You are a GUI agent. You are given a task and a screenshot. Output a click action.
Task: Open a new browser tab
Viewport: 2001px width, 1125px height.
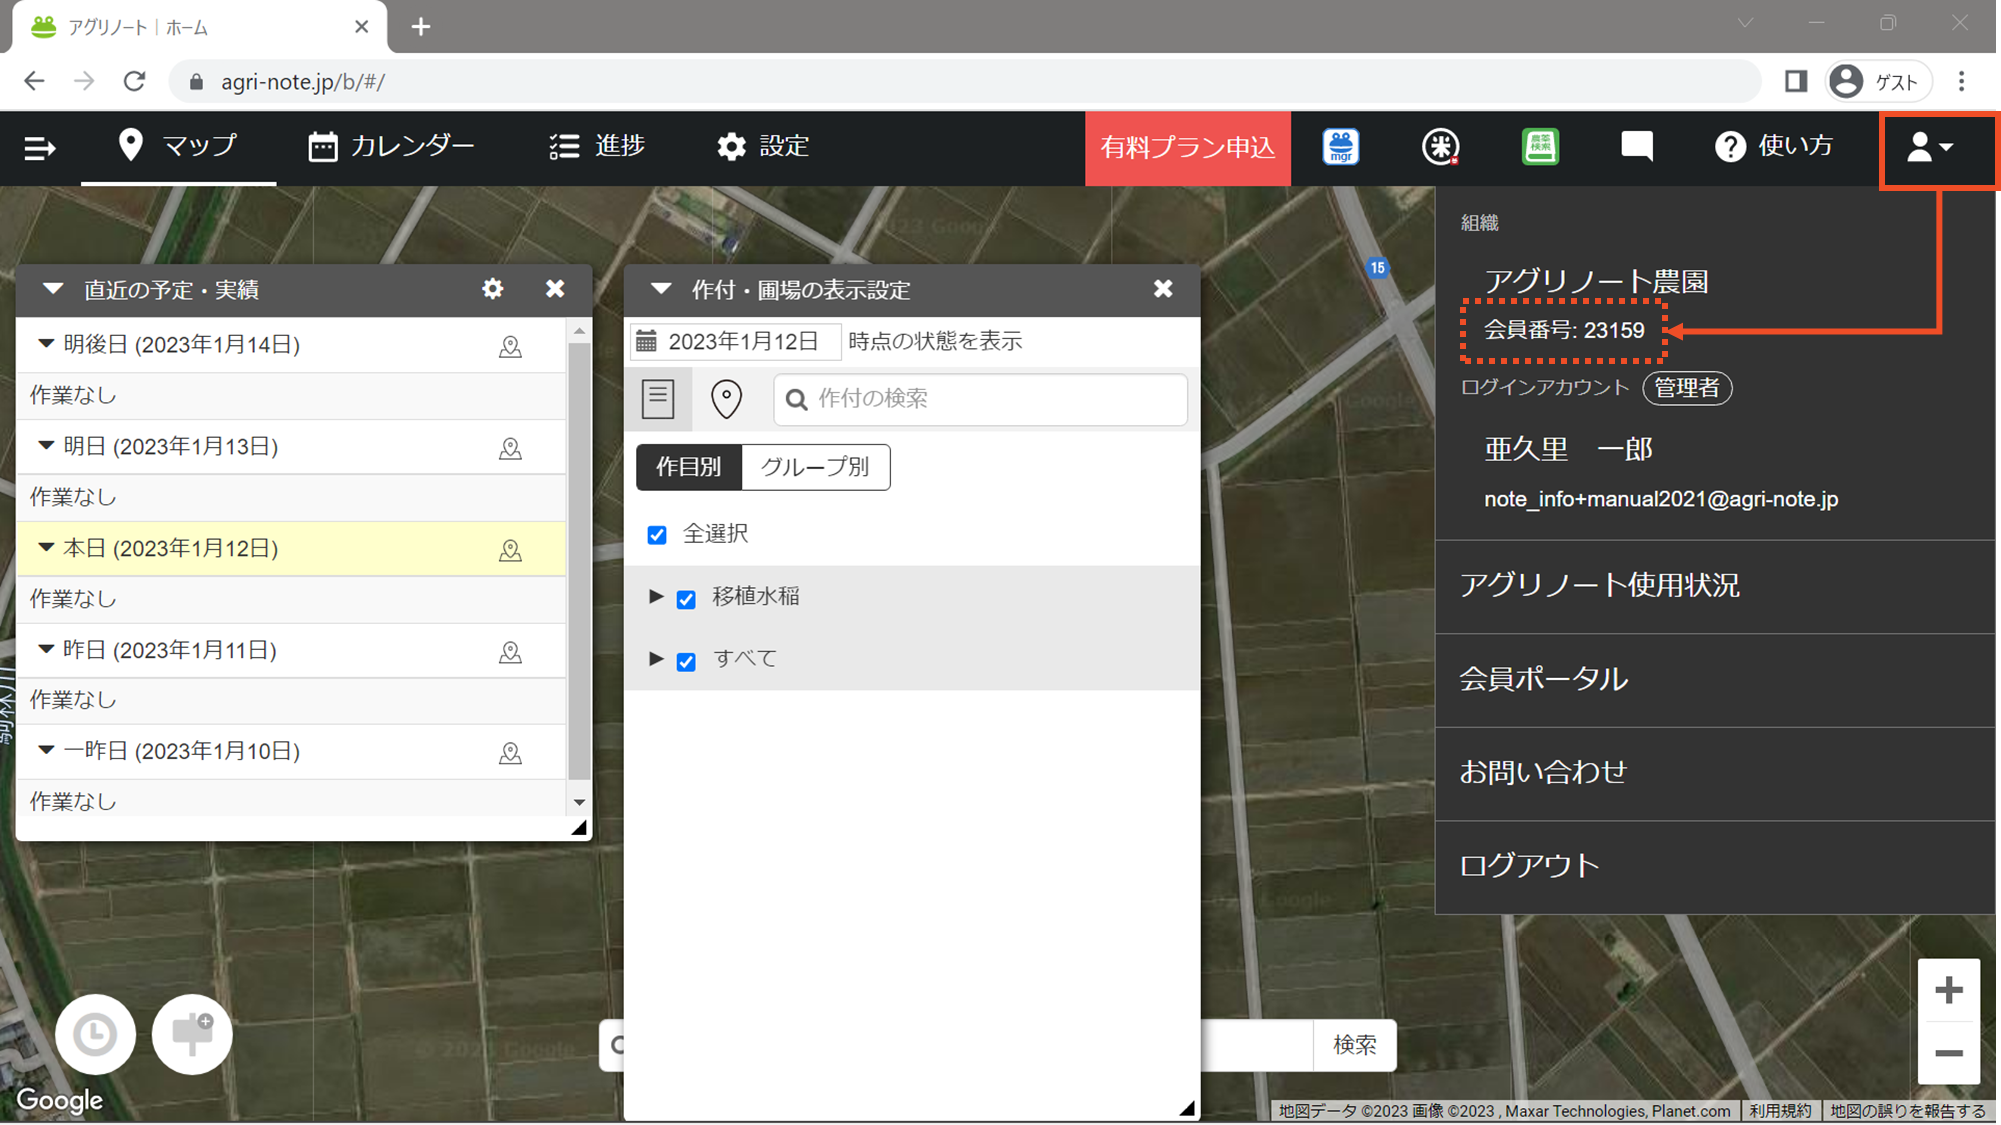click(421, 27)
